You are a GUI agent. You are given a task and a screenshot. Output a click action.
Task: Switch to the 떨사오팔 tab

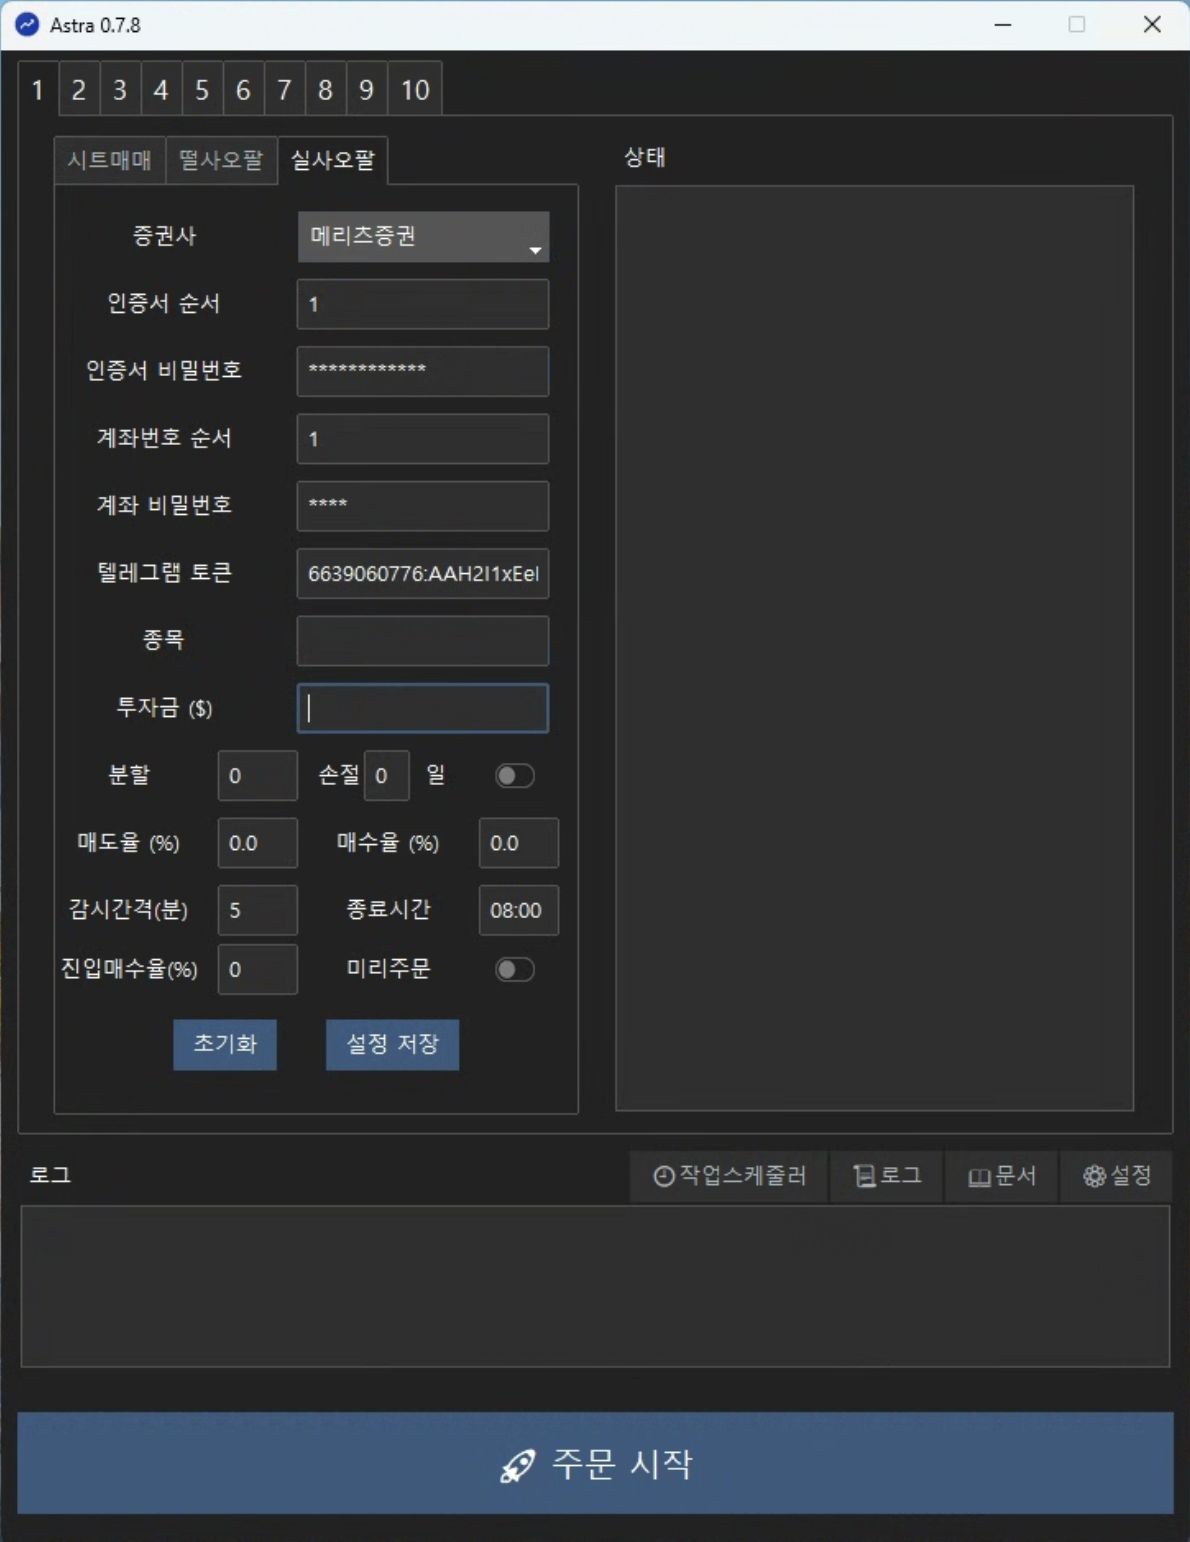221,160
